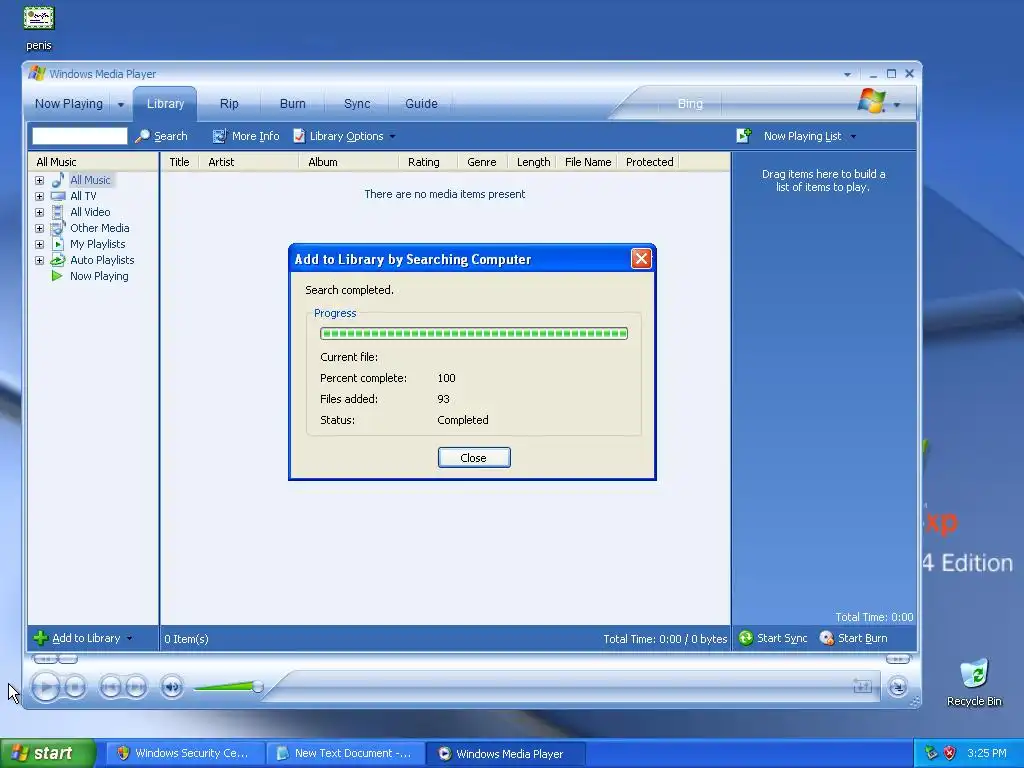The width and height of the screenshot is (1024, 768).
Task: Switch to skin mode icon at bottom right
Action: coord(898,686)
